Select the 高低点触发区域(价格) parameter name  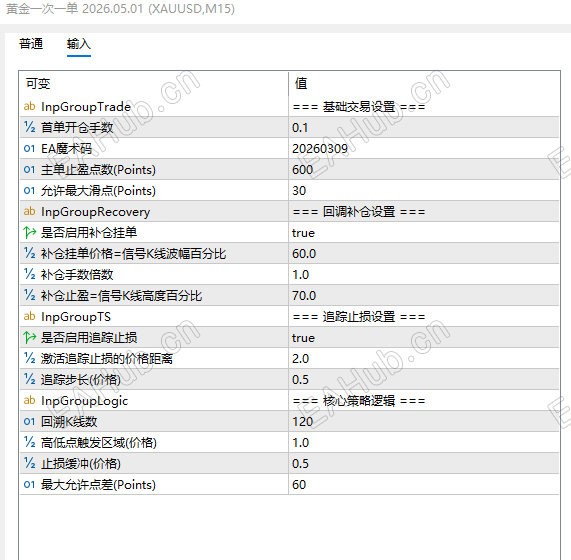(x=99, y=443)
